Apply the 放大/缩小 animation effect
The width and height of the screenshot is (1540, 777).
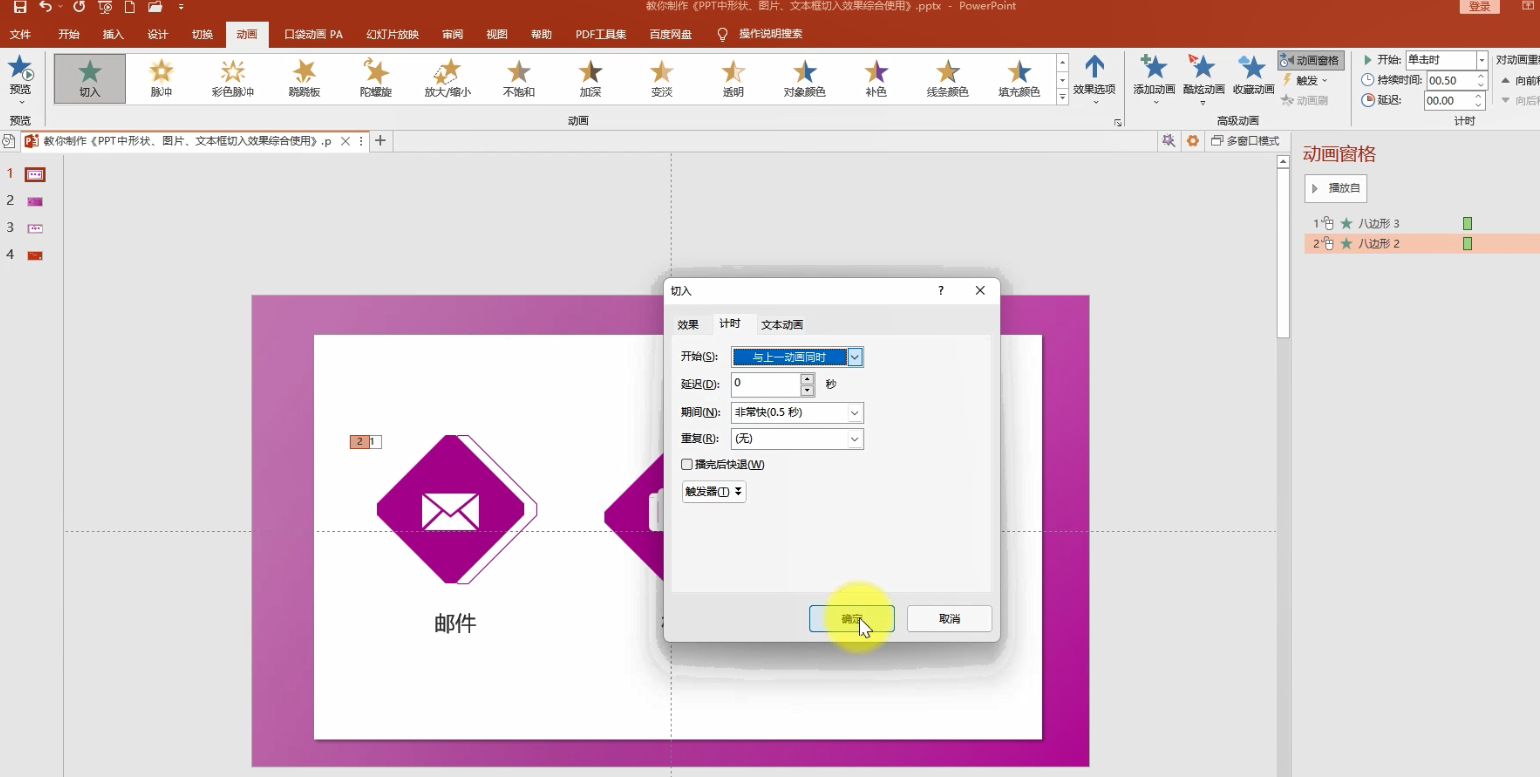447,78
